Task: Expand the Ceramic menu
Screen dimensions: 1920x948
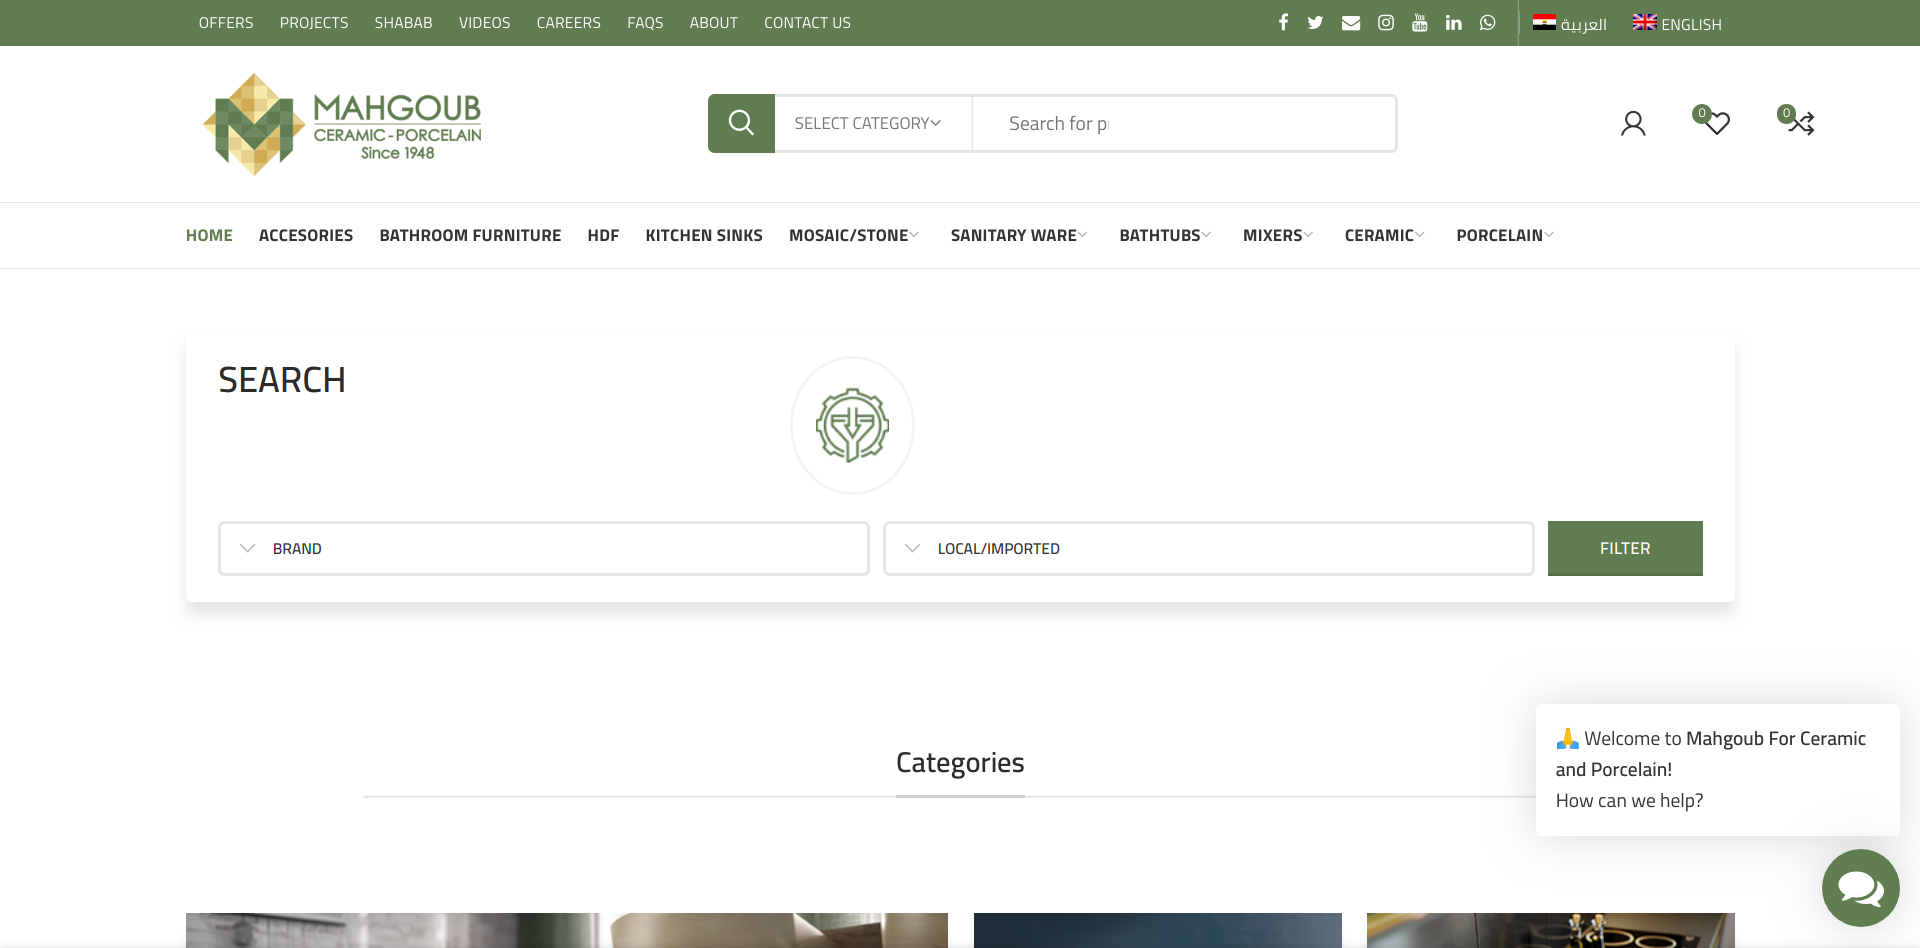Action: 1384,235
